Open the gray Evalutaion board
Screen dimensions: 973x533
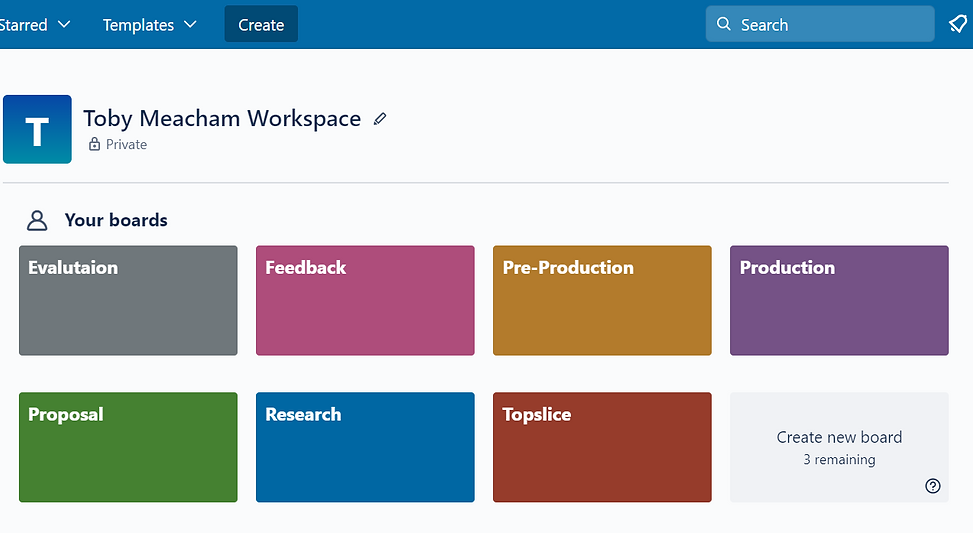128,300
